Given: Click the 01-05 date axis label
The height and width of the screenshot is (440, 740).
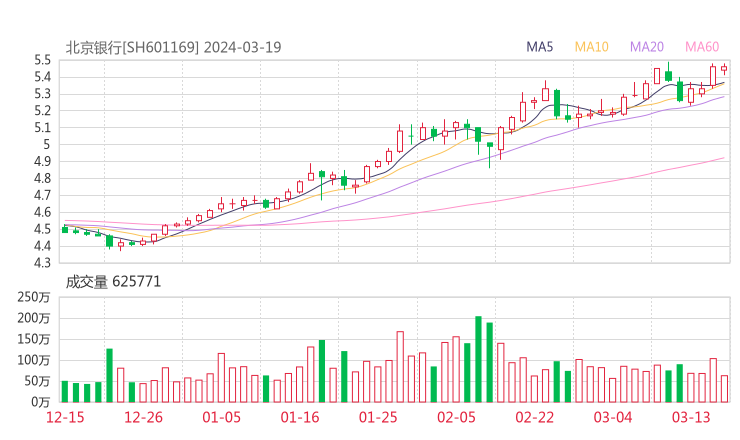Looking at the screenshot, I should click(221, 417).
